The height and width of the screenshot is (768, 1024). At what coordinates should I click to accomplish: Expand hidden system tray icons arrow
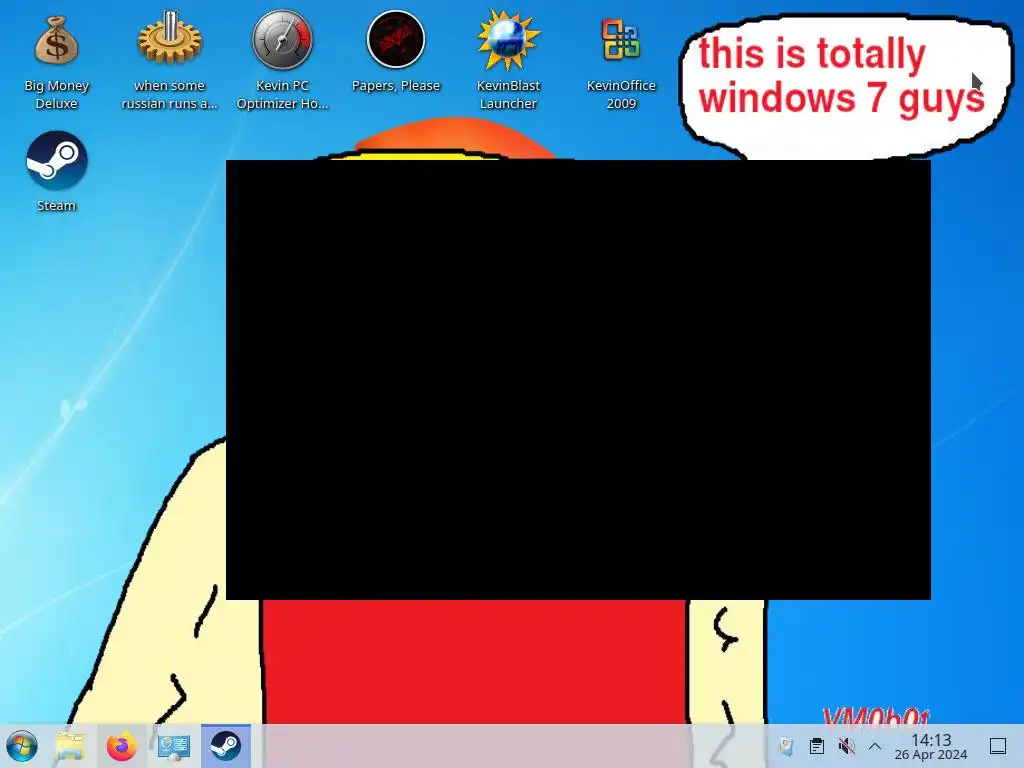[x=875, y=746]
